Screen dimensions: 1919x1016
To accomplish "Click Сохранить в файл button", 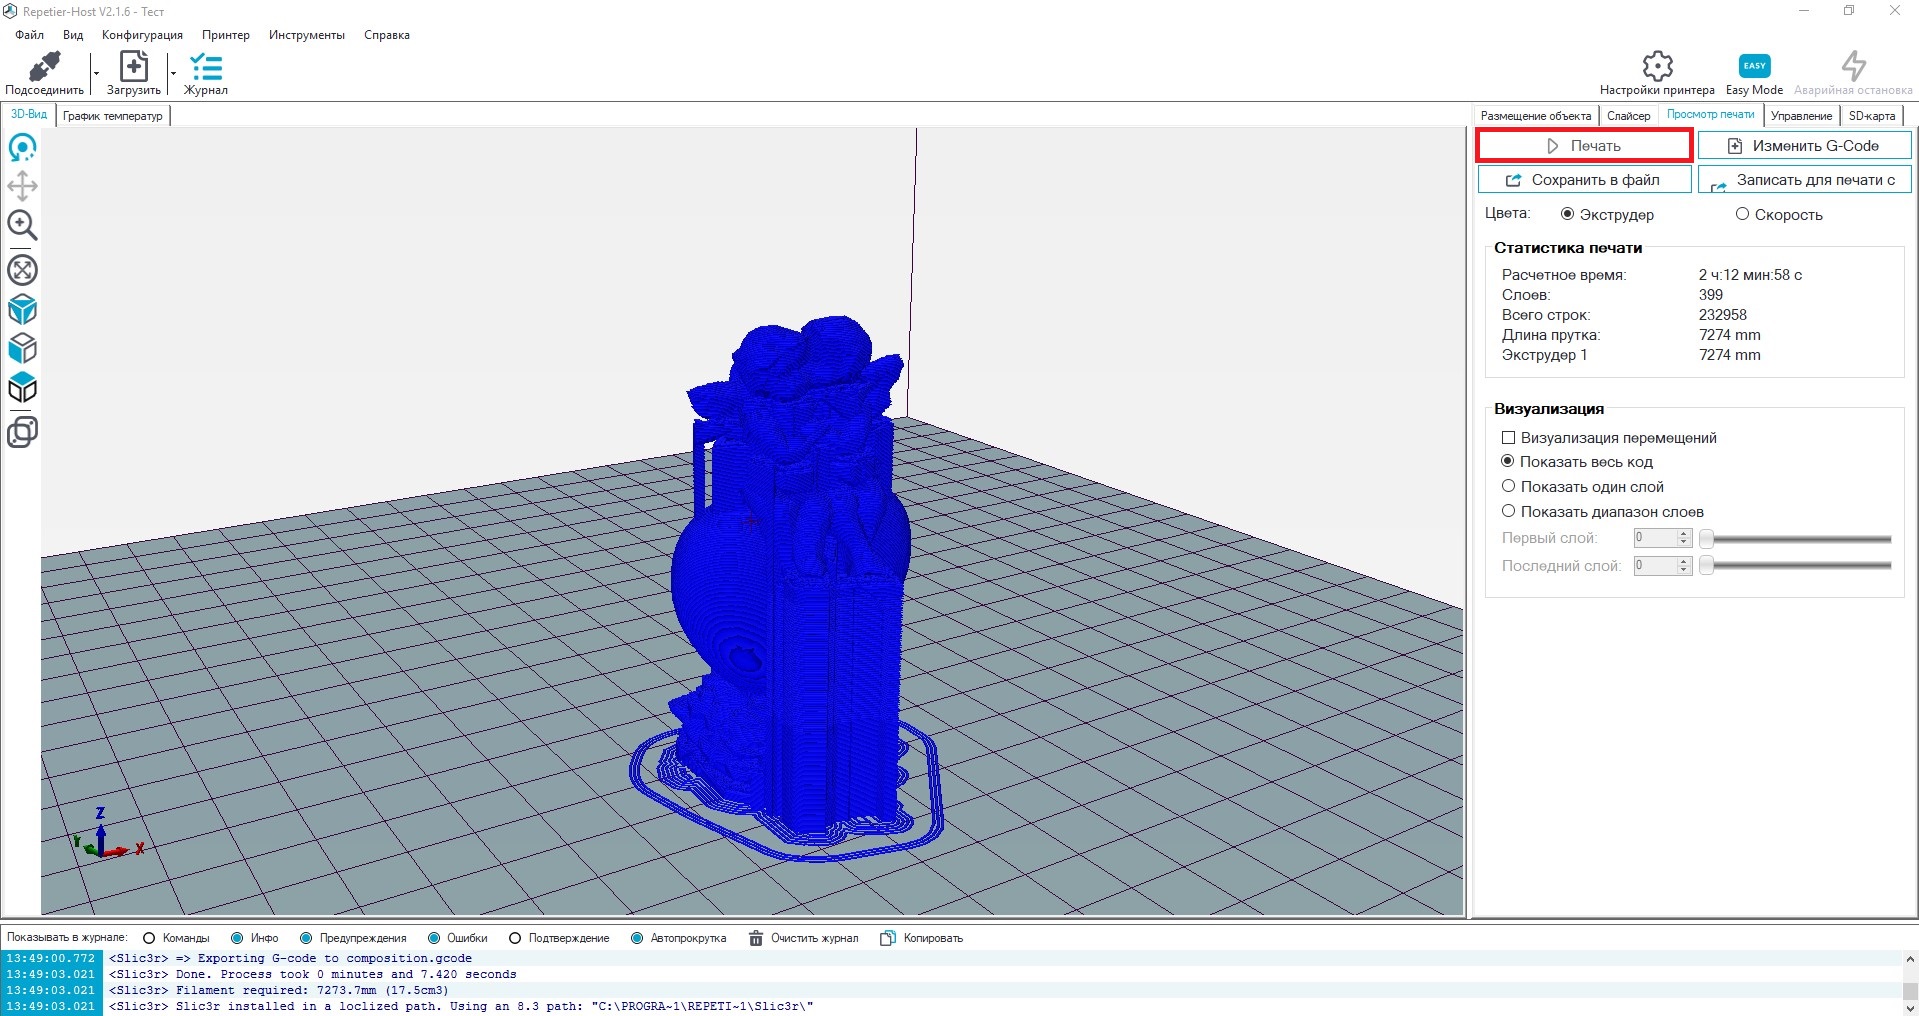I will [1584, 180].
